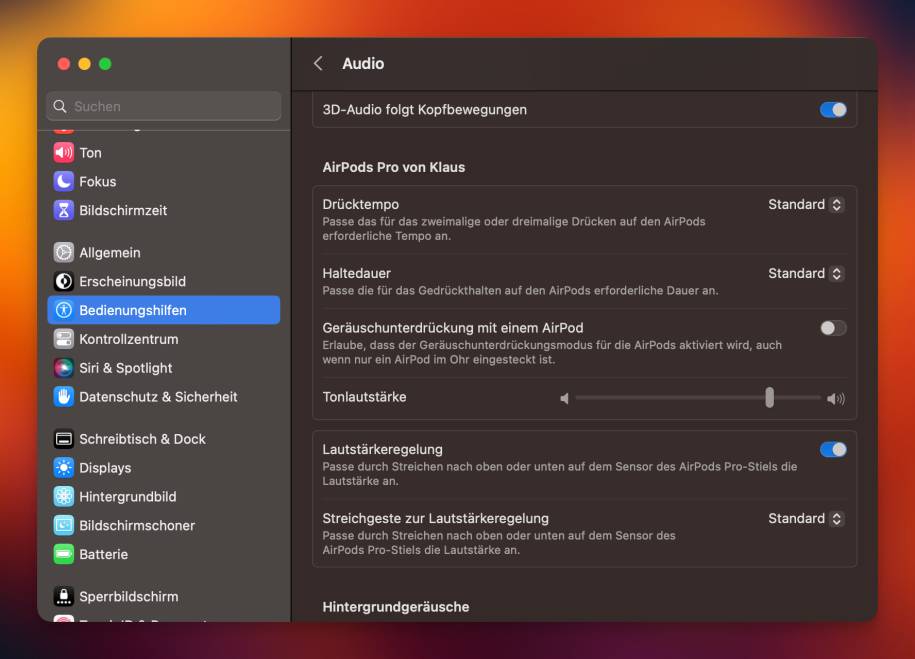Select Schreibtisch & Dock
Image resolution: width=915 pixels, height=659 pixels.
click(163, 439)
